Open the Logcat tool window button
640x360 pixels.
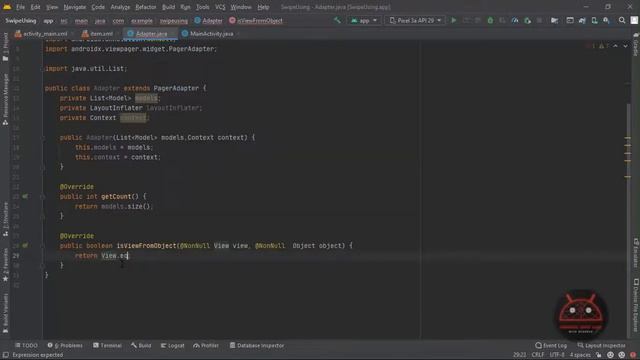coord(172,346)
